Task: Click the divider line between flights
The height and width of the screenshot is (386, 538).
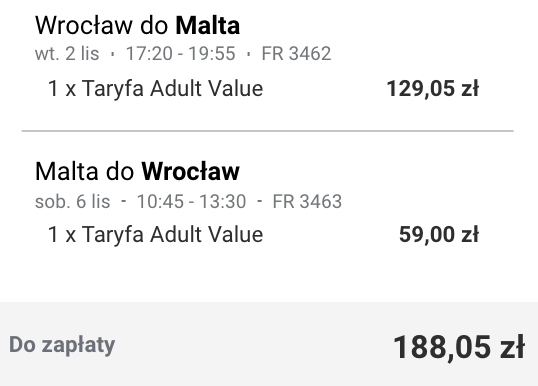Action: click(268, 131)
